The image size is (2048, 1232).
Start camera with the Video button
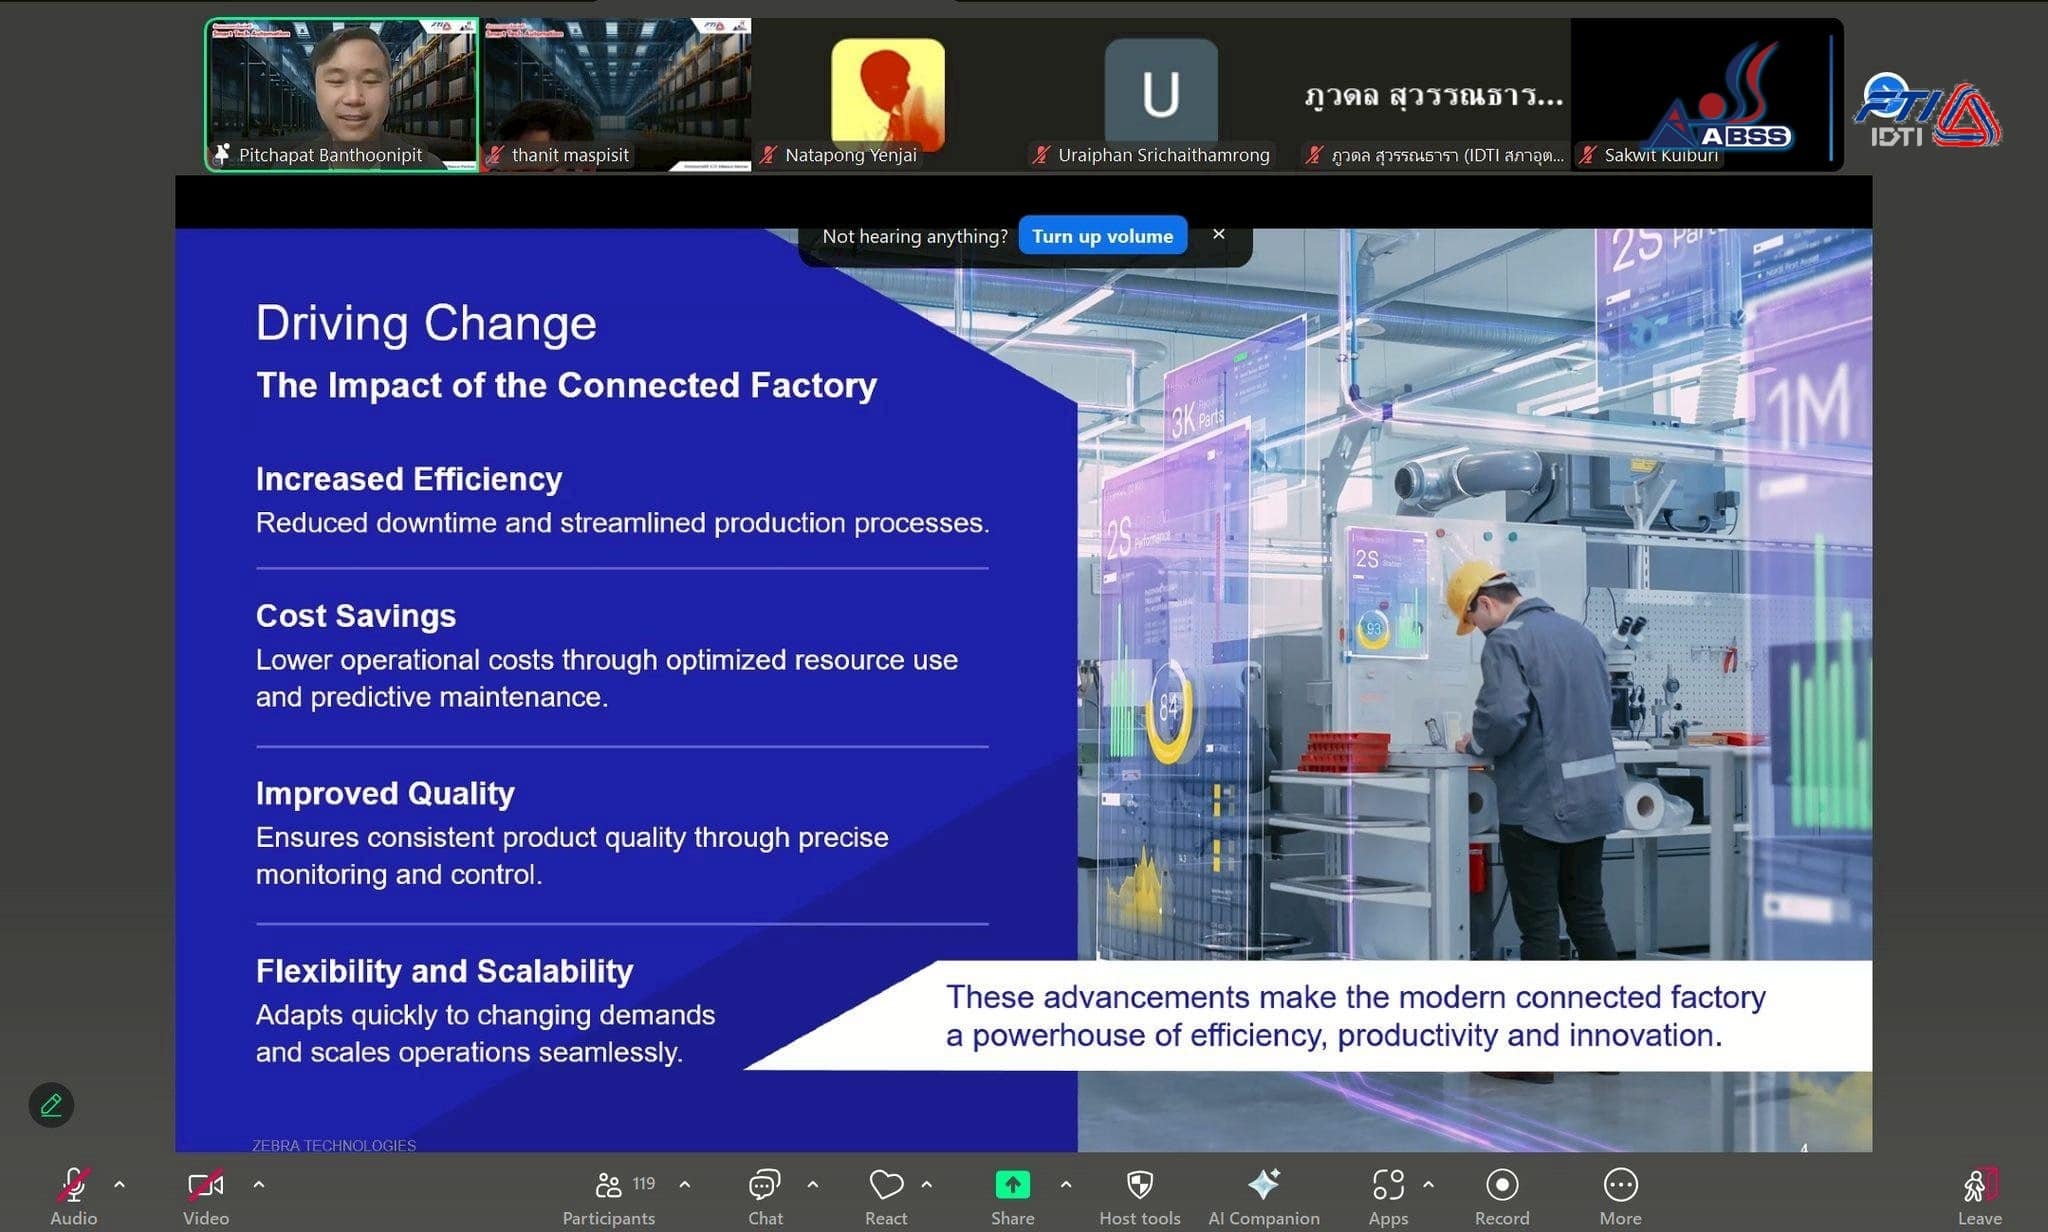(x=206, y=1196)
